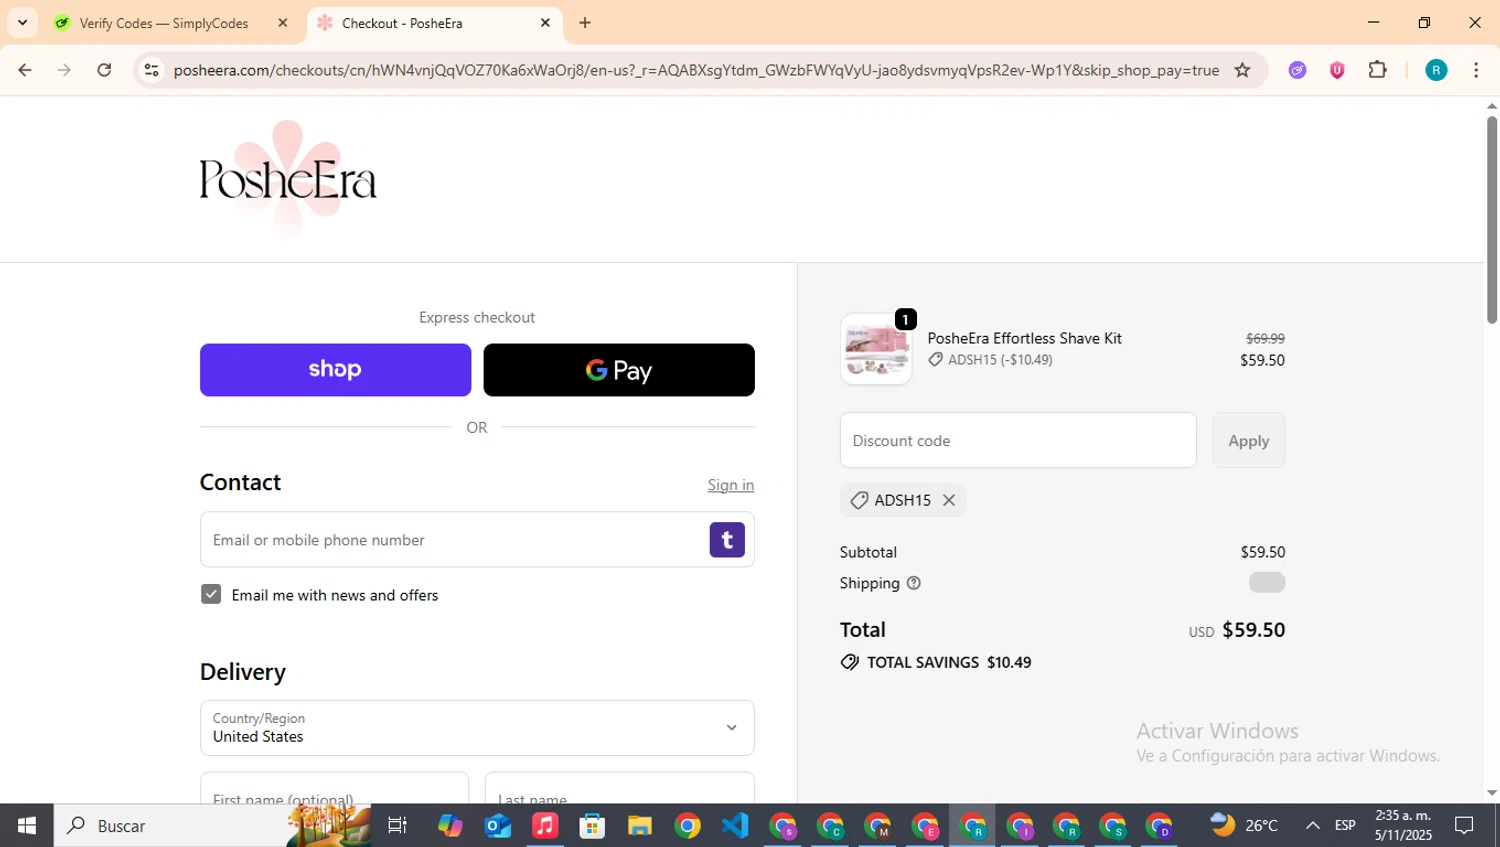Open Chrome profile M window in taskbar
Viewport: 1500px width, 847px height.
[x=878, y=826]
